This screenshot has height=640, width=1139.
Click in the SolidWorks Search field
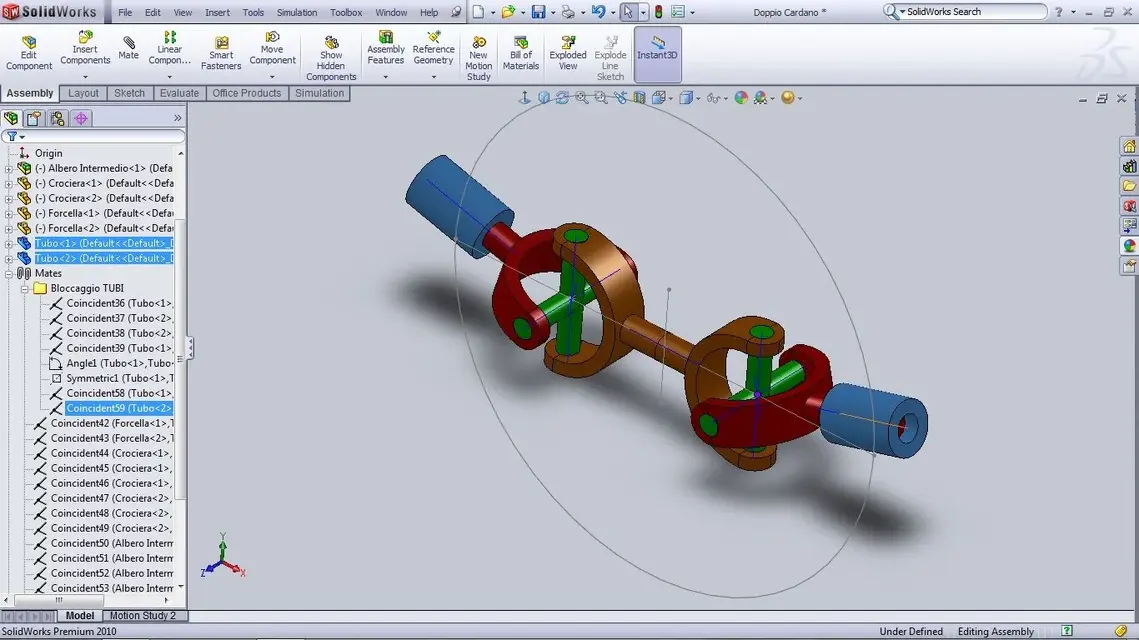coord(974,12)
